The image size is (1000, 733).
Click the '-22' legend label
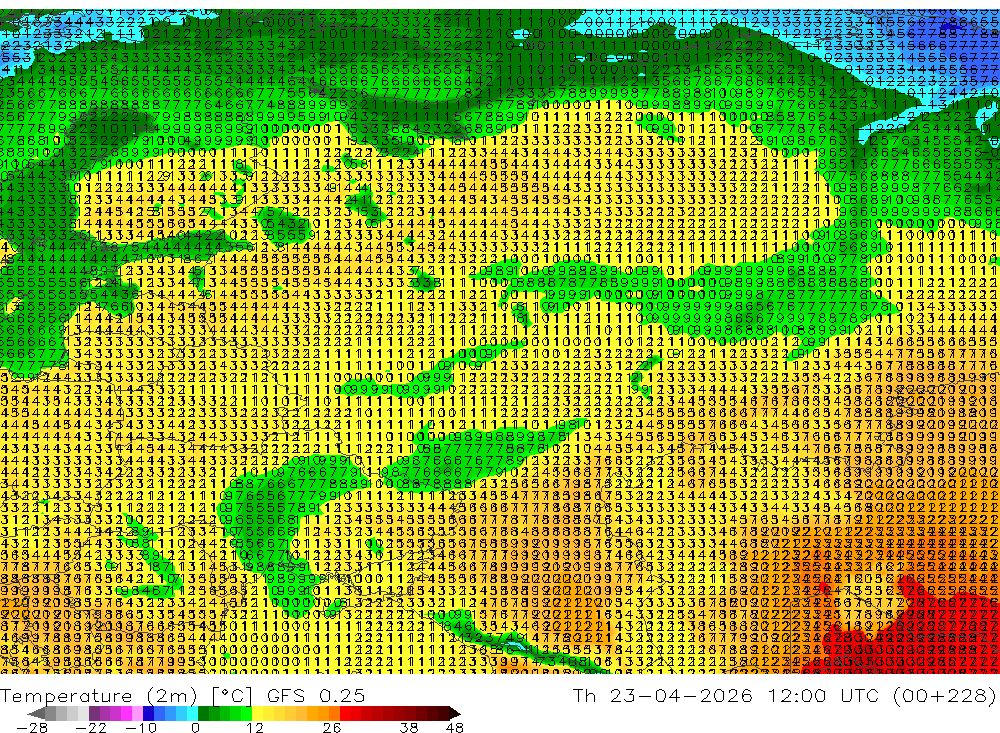tap(91, 727)
